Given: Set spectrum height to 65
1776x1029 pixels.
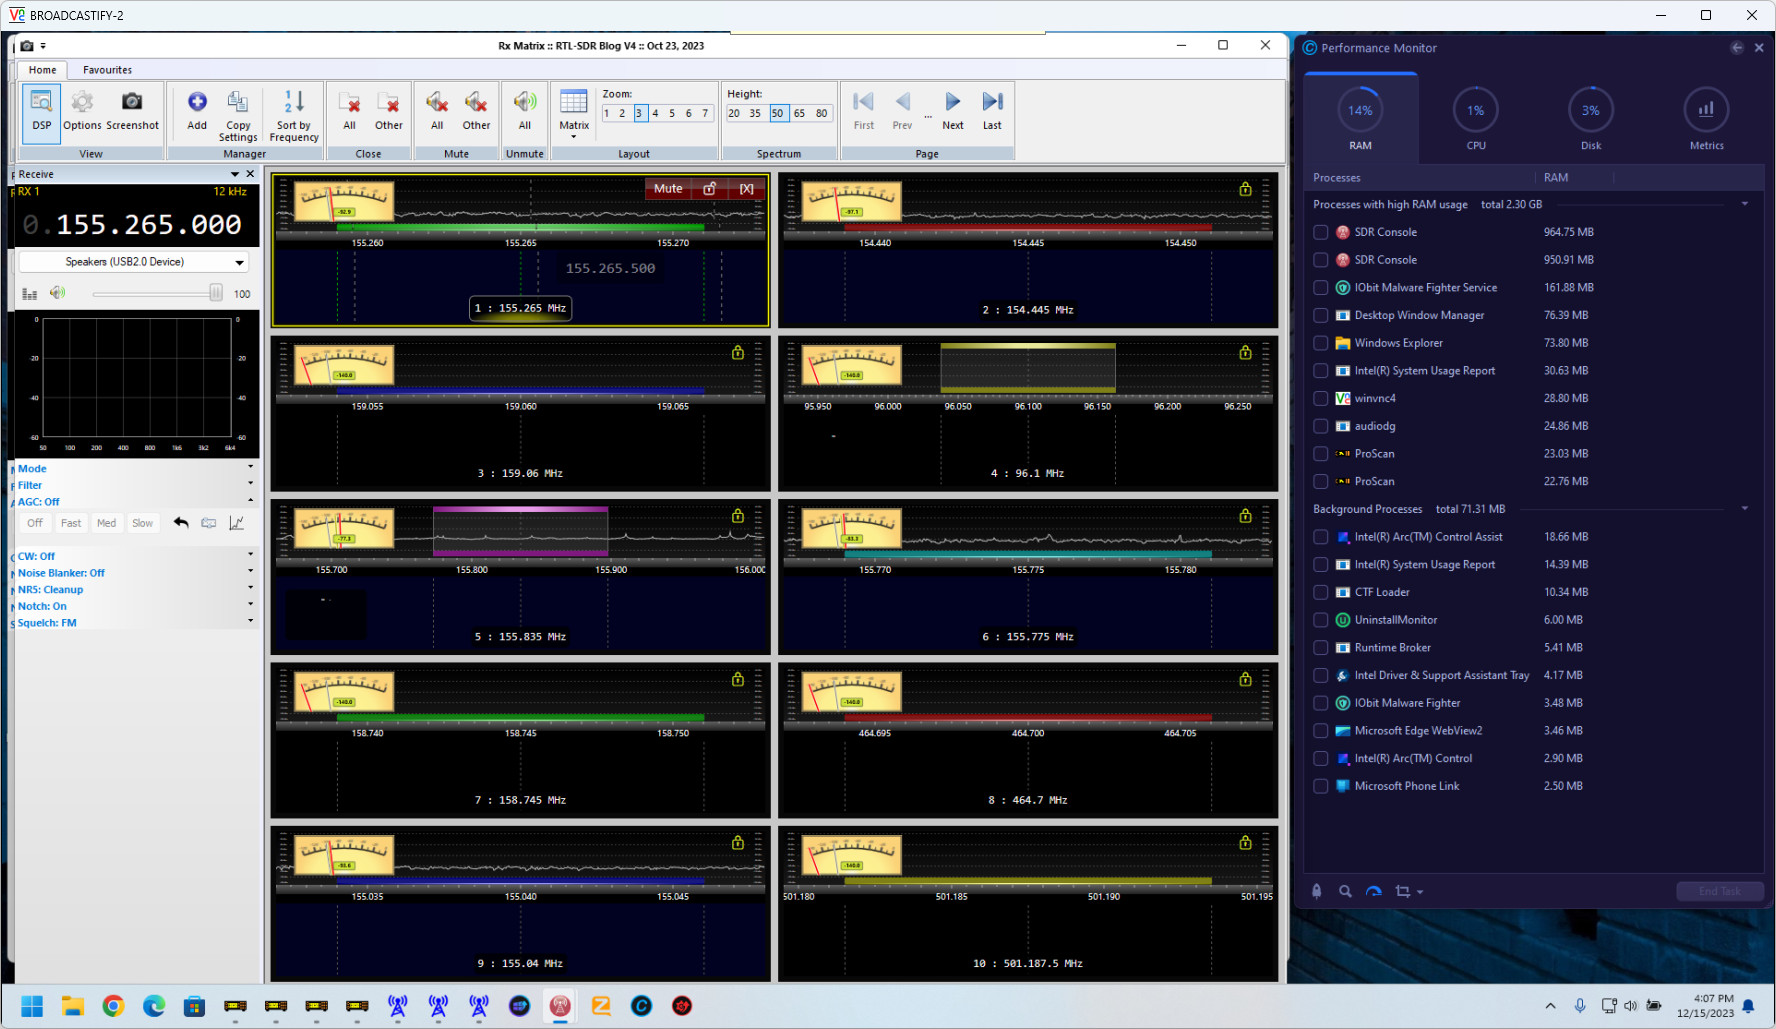Looking at the screenshot, I should 799,113.
